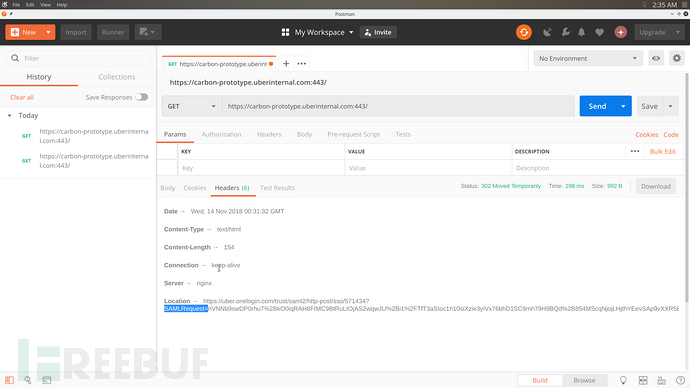690x388 pixels.
Task: Add a new request tab
Action: click(x=286, y=64)
